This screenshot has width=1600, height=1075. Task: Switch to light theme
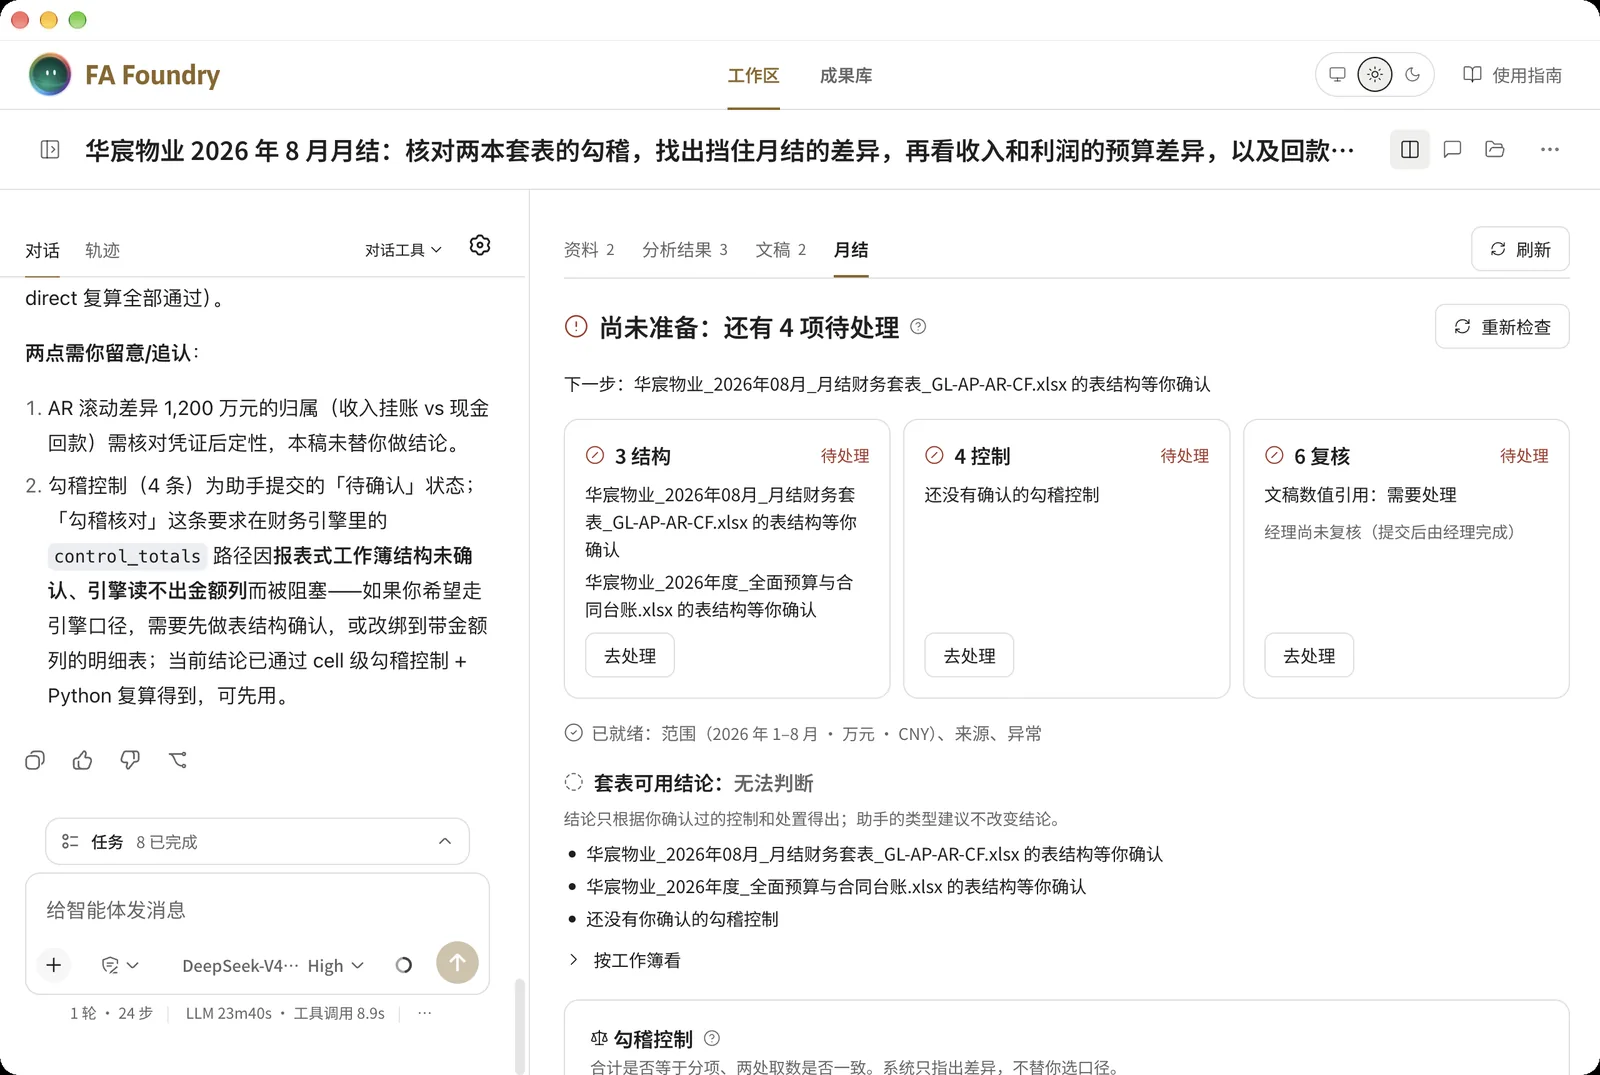(1375, 75)
